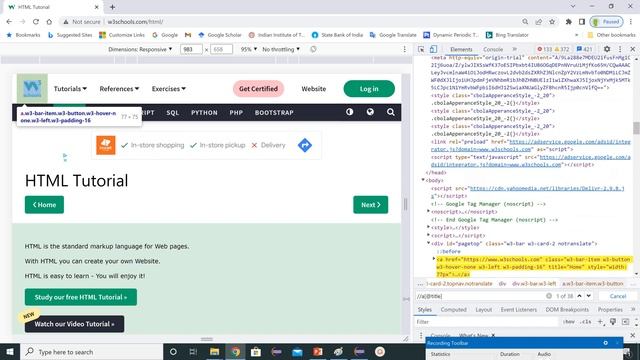Open Google Scholar bookmark
The width and height of the screenshot is (640, 360).
point(220,35)
